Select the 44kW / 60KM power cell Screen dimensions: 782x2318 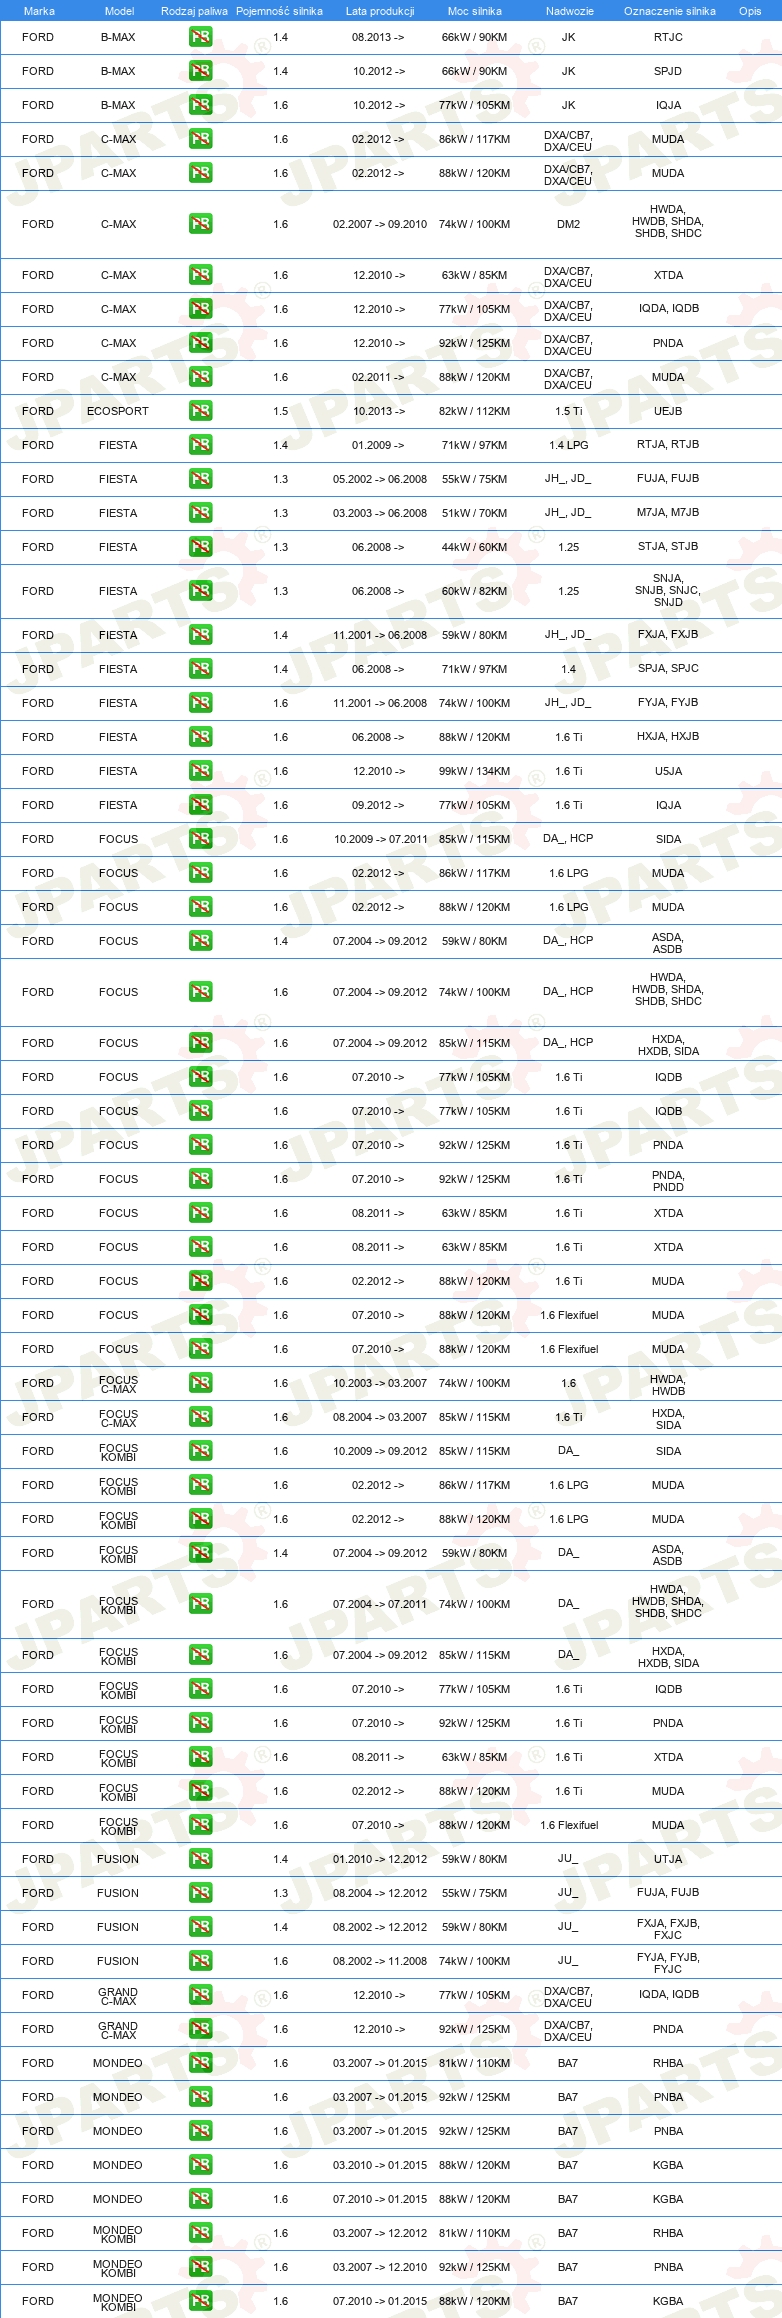474,547
